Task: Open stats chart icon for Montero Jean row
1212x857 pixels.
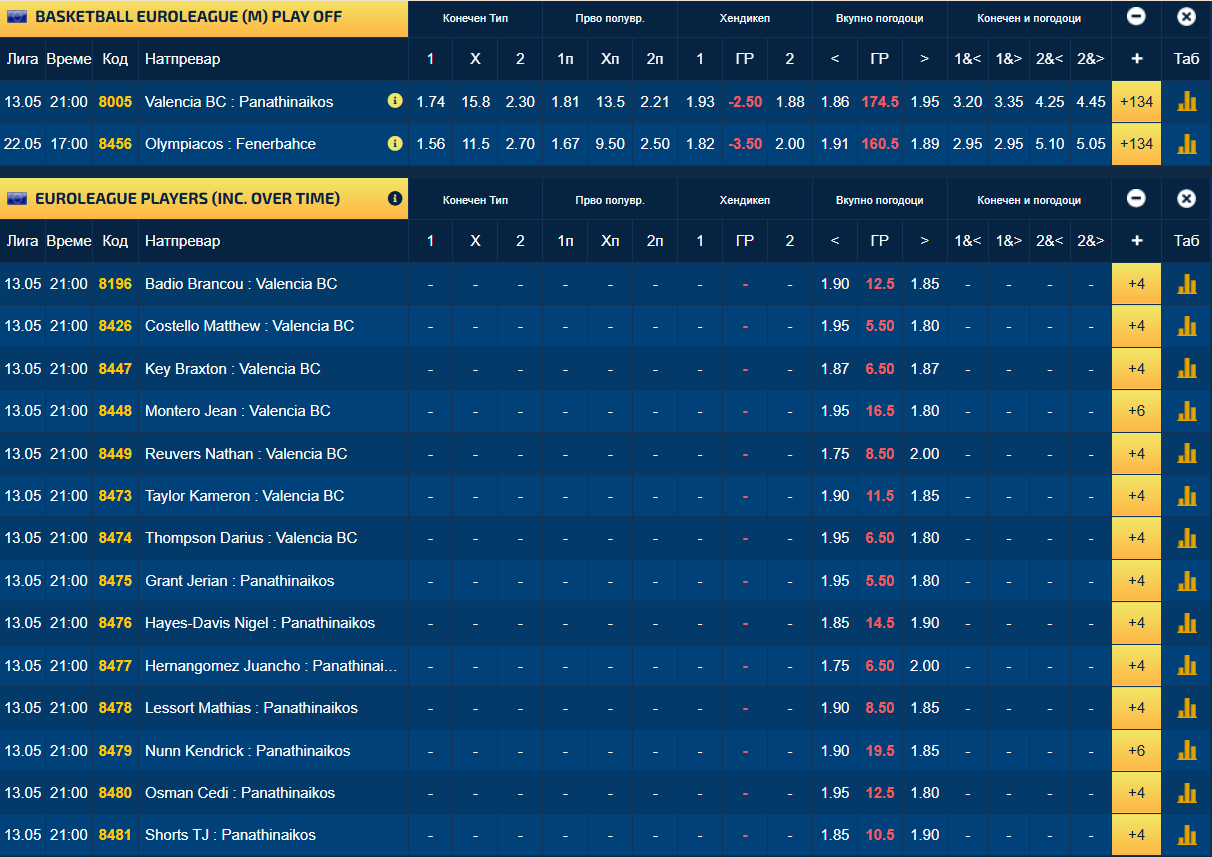Action: coord(1187,411)
